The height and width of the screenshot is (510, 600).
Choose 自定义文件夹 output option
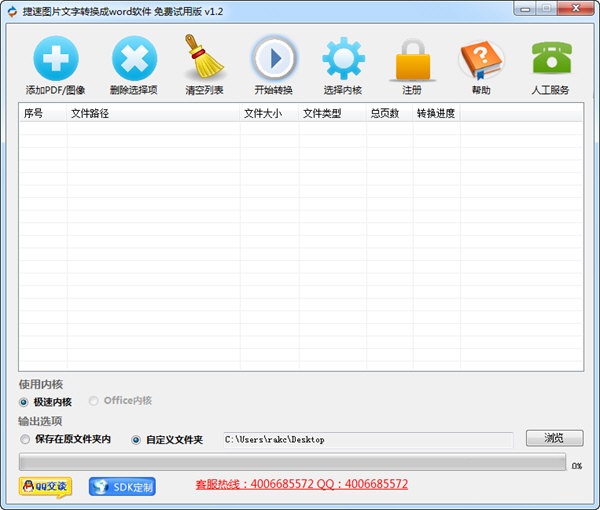coord(135,440)
